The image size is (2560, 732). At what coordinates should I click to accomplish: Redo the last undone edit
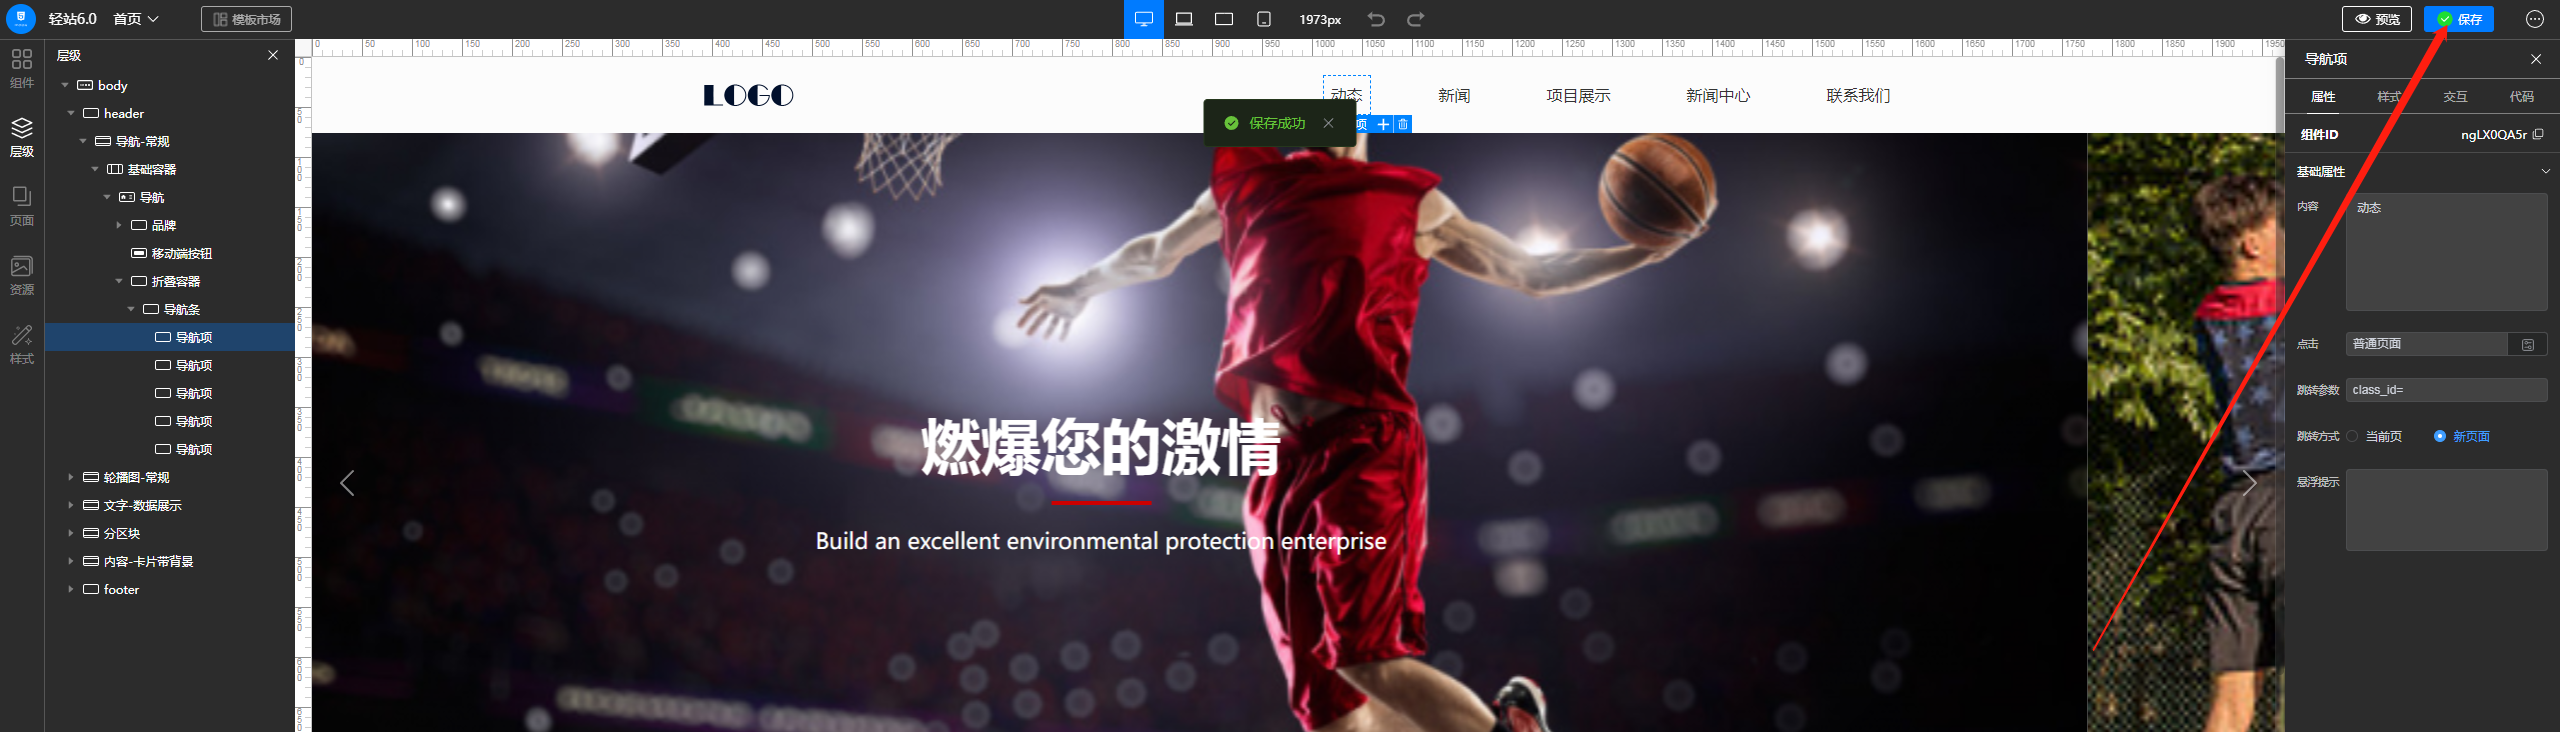(1416, 19)
